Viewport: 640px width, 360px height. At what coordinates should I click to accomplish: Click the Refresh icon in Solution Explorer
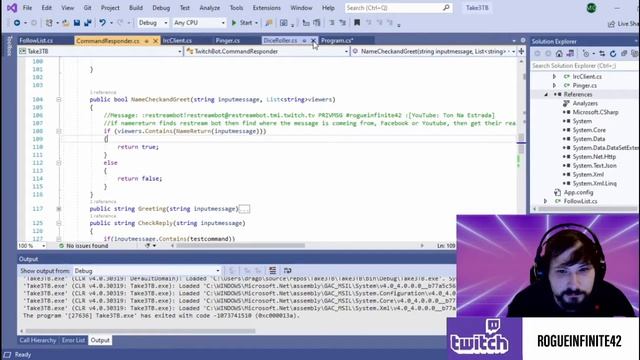point(613,53)
